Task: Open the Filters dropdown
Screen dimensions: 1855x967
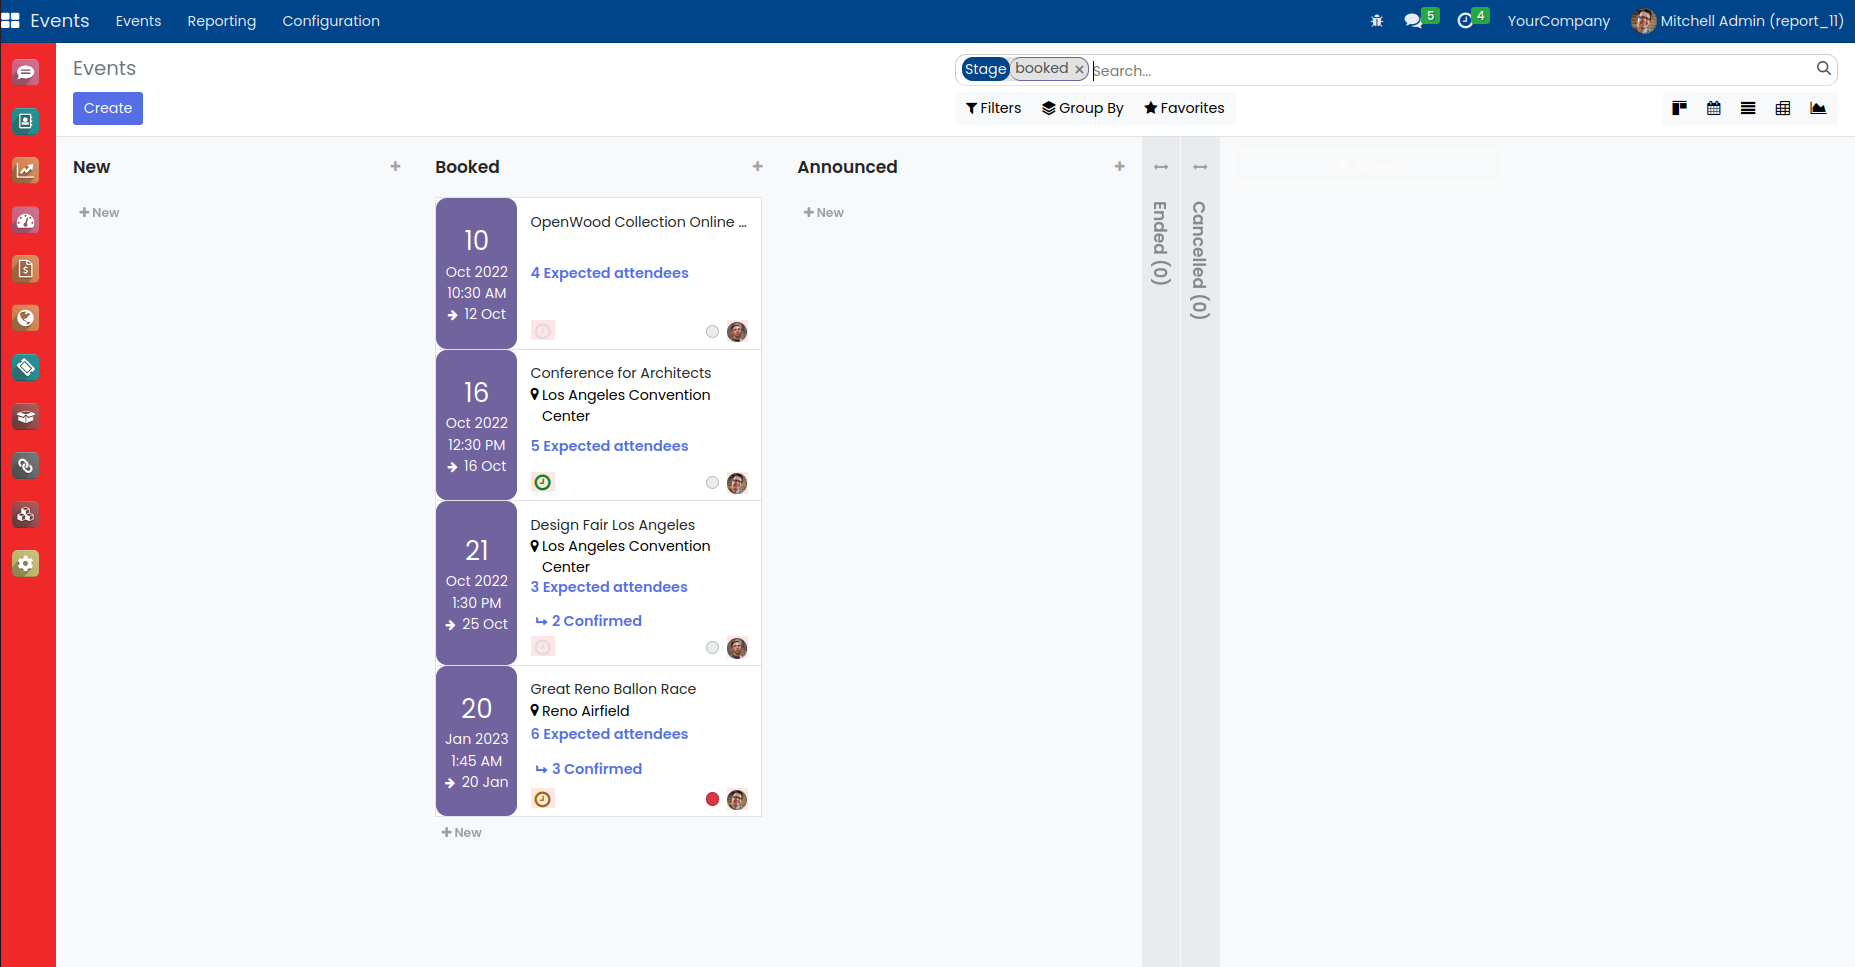Action: click(x=993, y=108)
